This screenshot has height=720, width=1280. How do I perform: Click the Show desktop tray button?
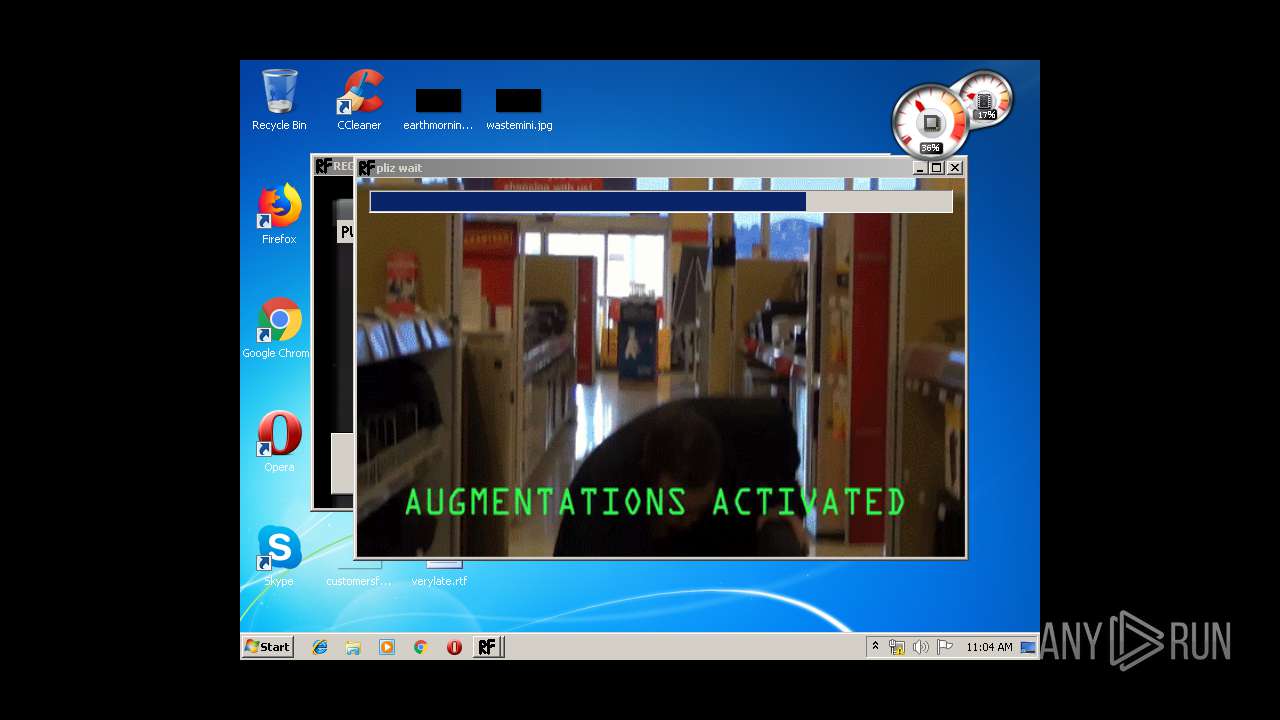(x=1028, y=647)
